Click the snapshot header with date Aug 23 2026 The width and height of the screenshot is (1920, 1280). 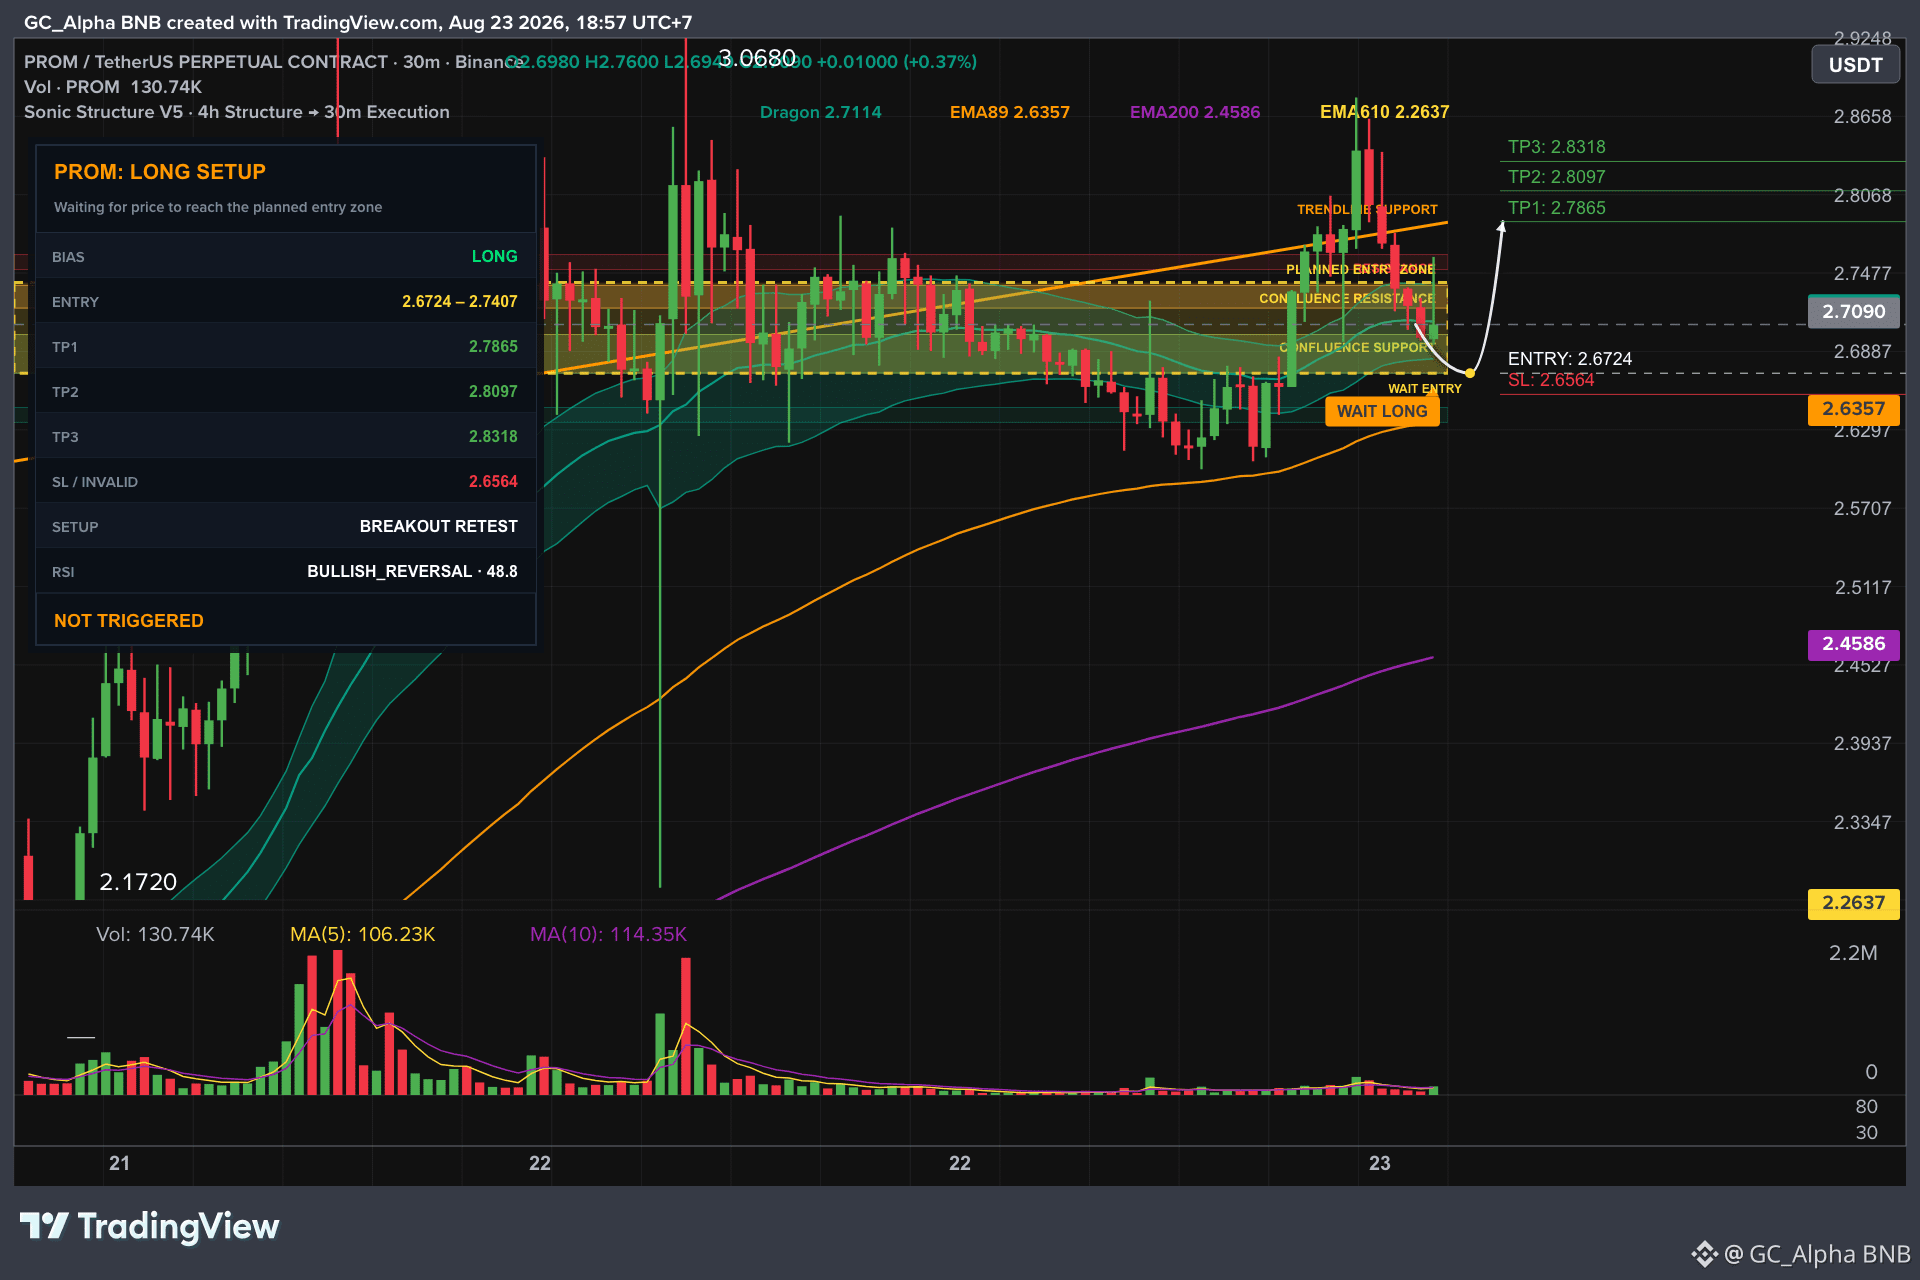358,23
